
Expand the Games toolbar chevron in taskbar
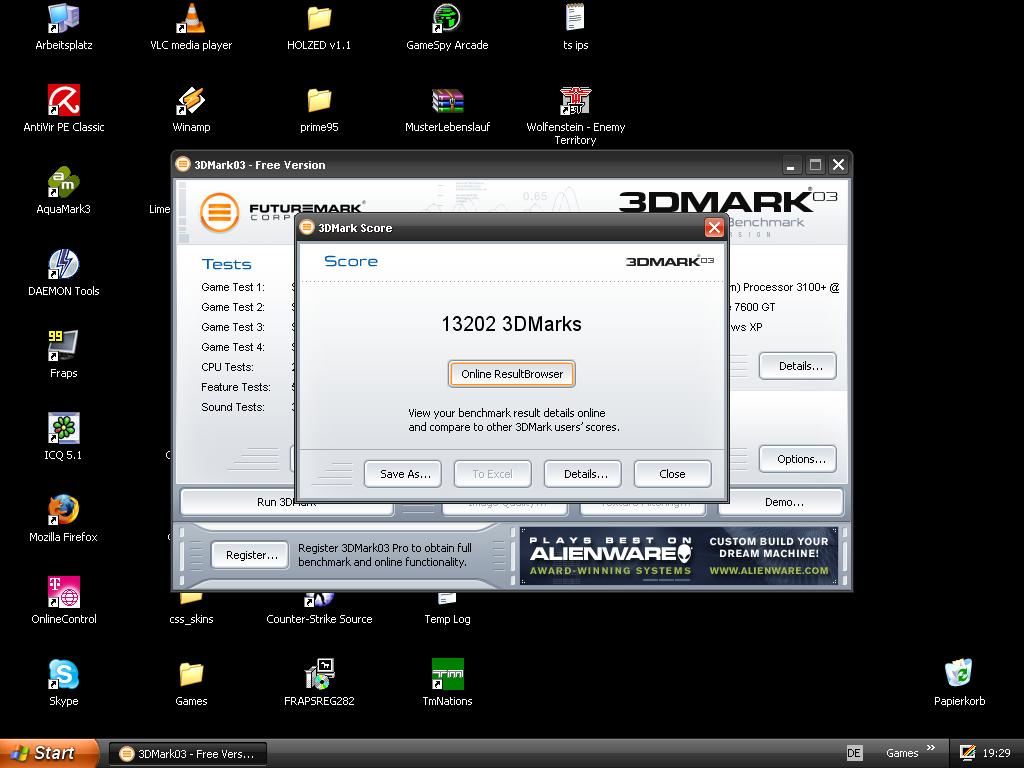931,748
